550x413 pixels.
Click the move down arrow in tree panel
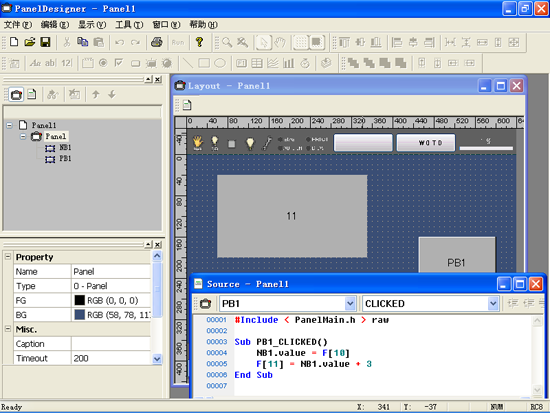[112, 94]
